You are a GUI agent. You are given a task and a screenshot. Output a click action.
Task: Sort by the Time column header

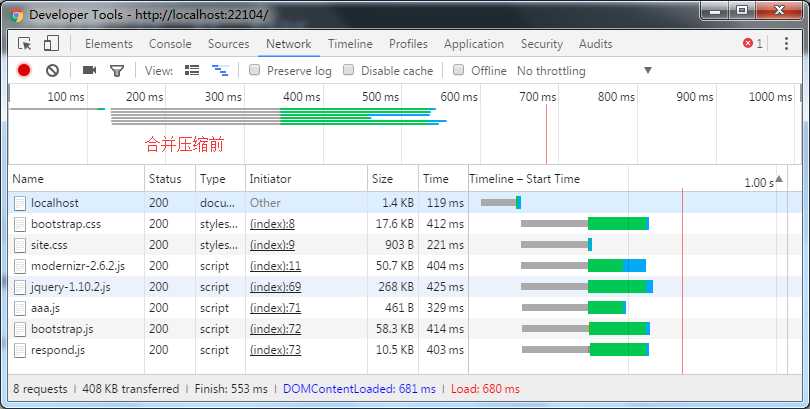(x=443, y=179)
